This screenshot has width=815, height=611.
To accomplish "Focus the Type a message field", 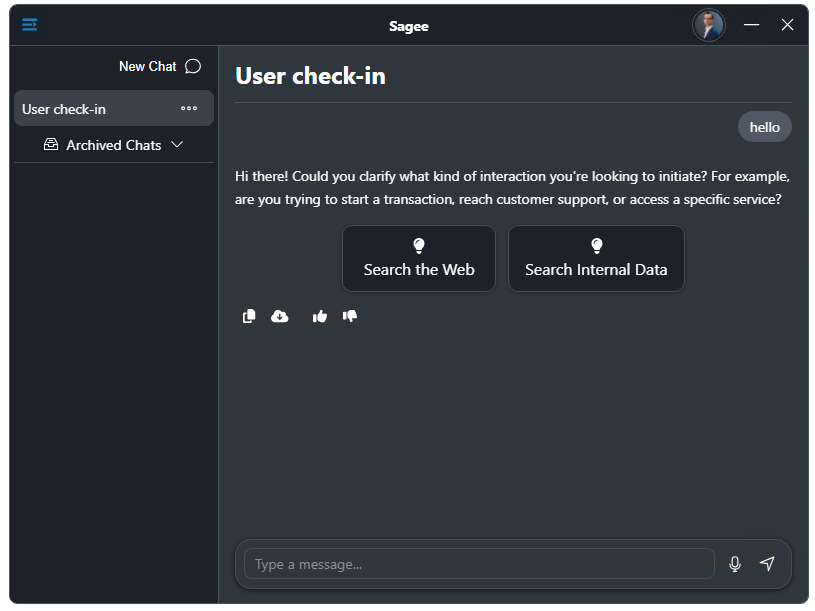I will pos(479,564).
